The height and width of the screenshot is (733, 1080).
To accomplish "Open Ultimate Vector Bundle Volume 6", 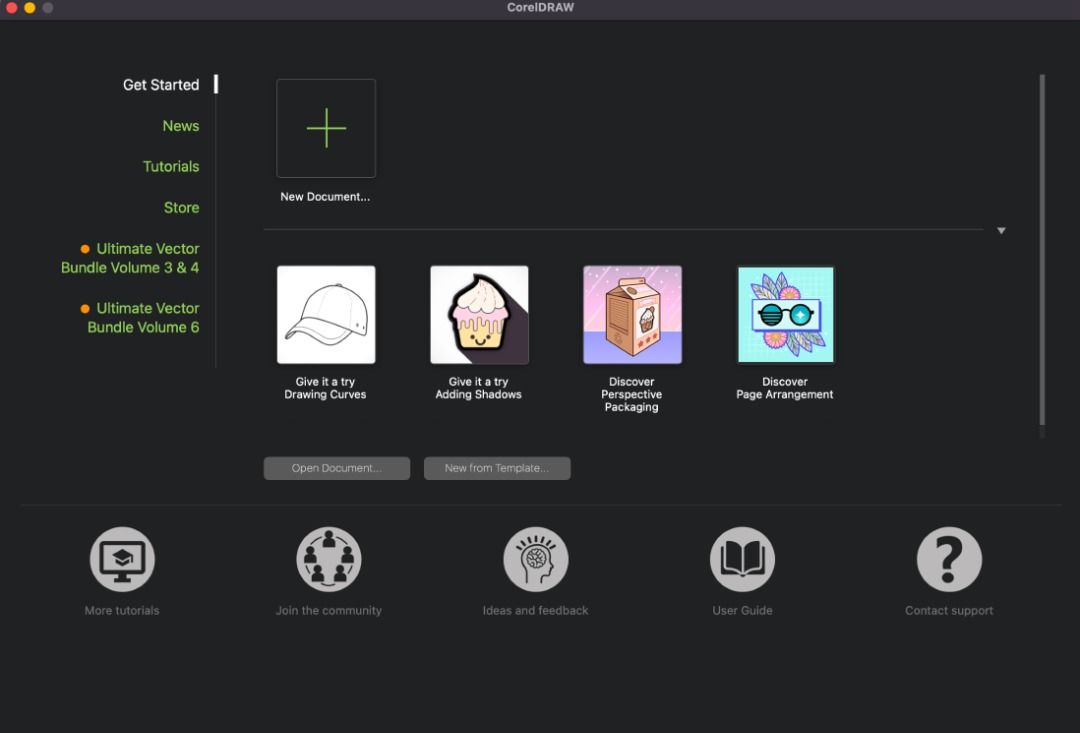I will click(x=143, y=318).
